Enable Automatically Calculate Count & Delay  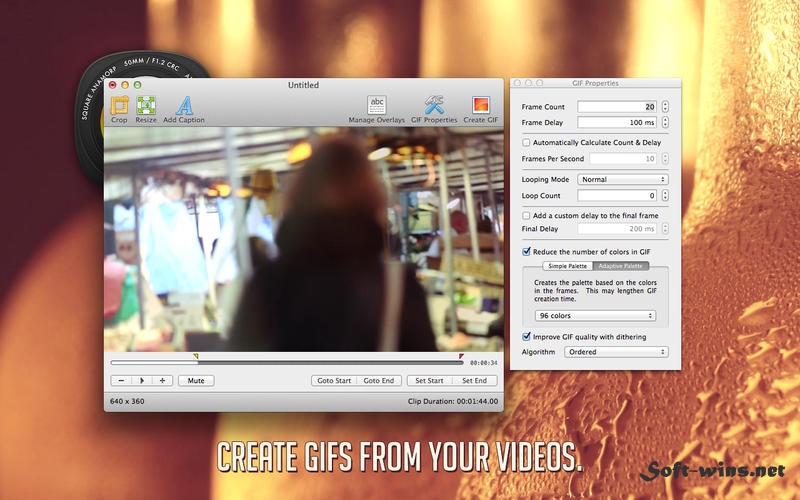point(526,142)
